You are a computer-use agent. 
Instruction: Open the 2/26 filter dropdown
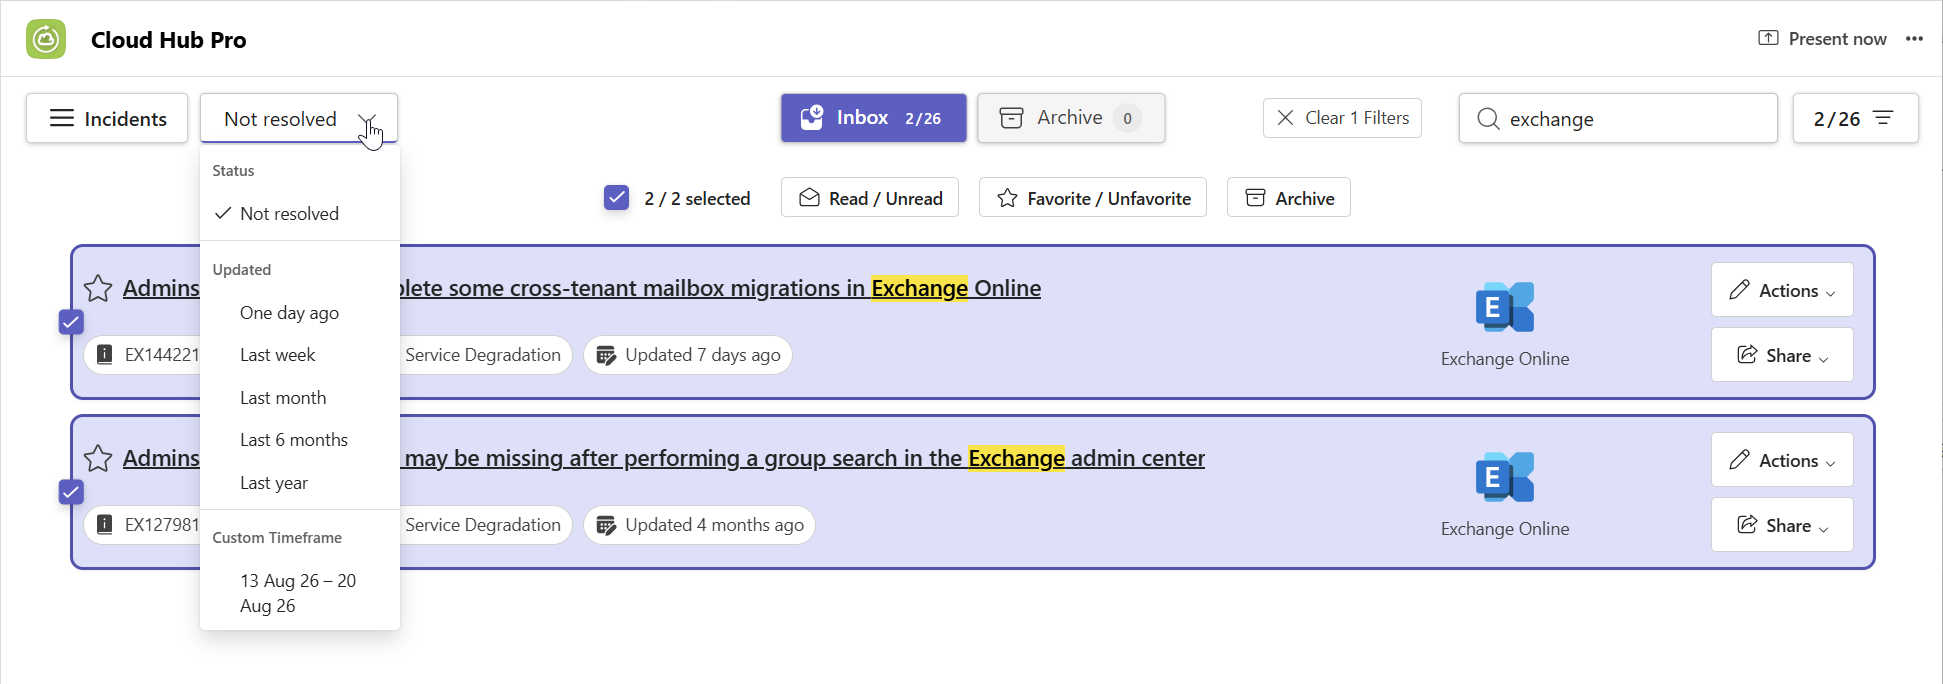pos(1855,118)
